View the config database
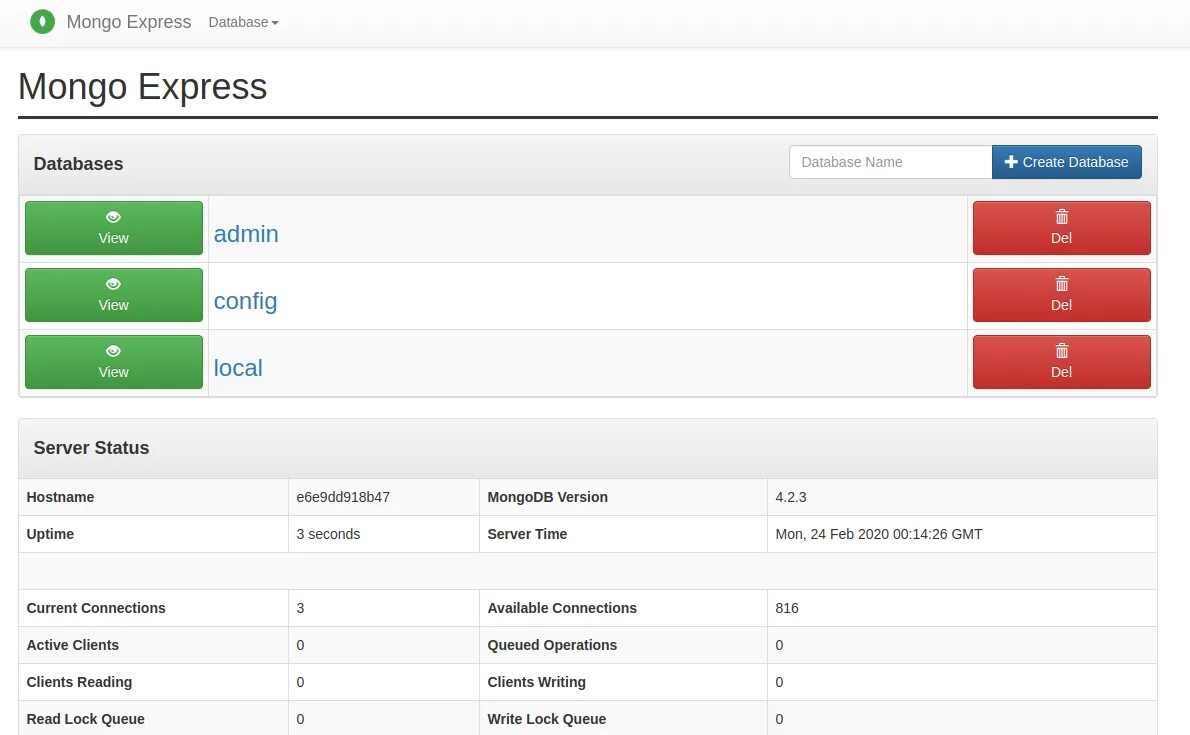This screenshot has height=735, width=1190. [114, 295]
